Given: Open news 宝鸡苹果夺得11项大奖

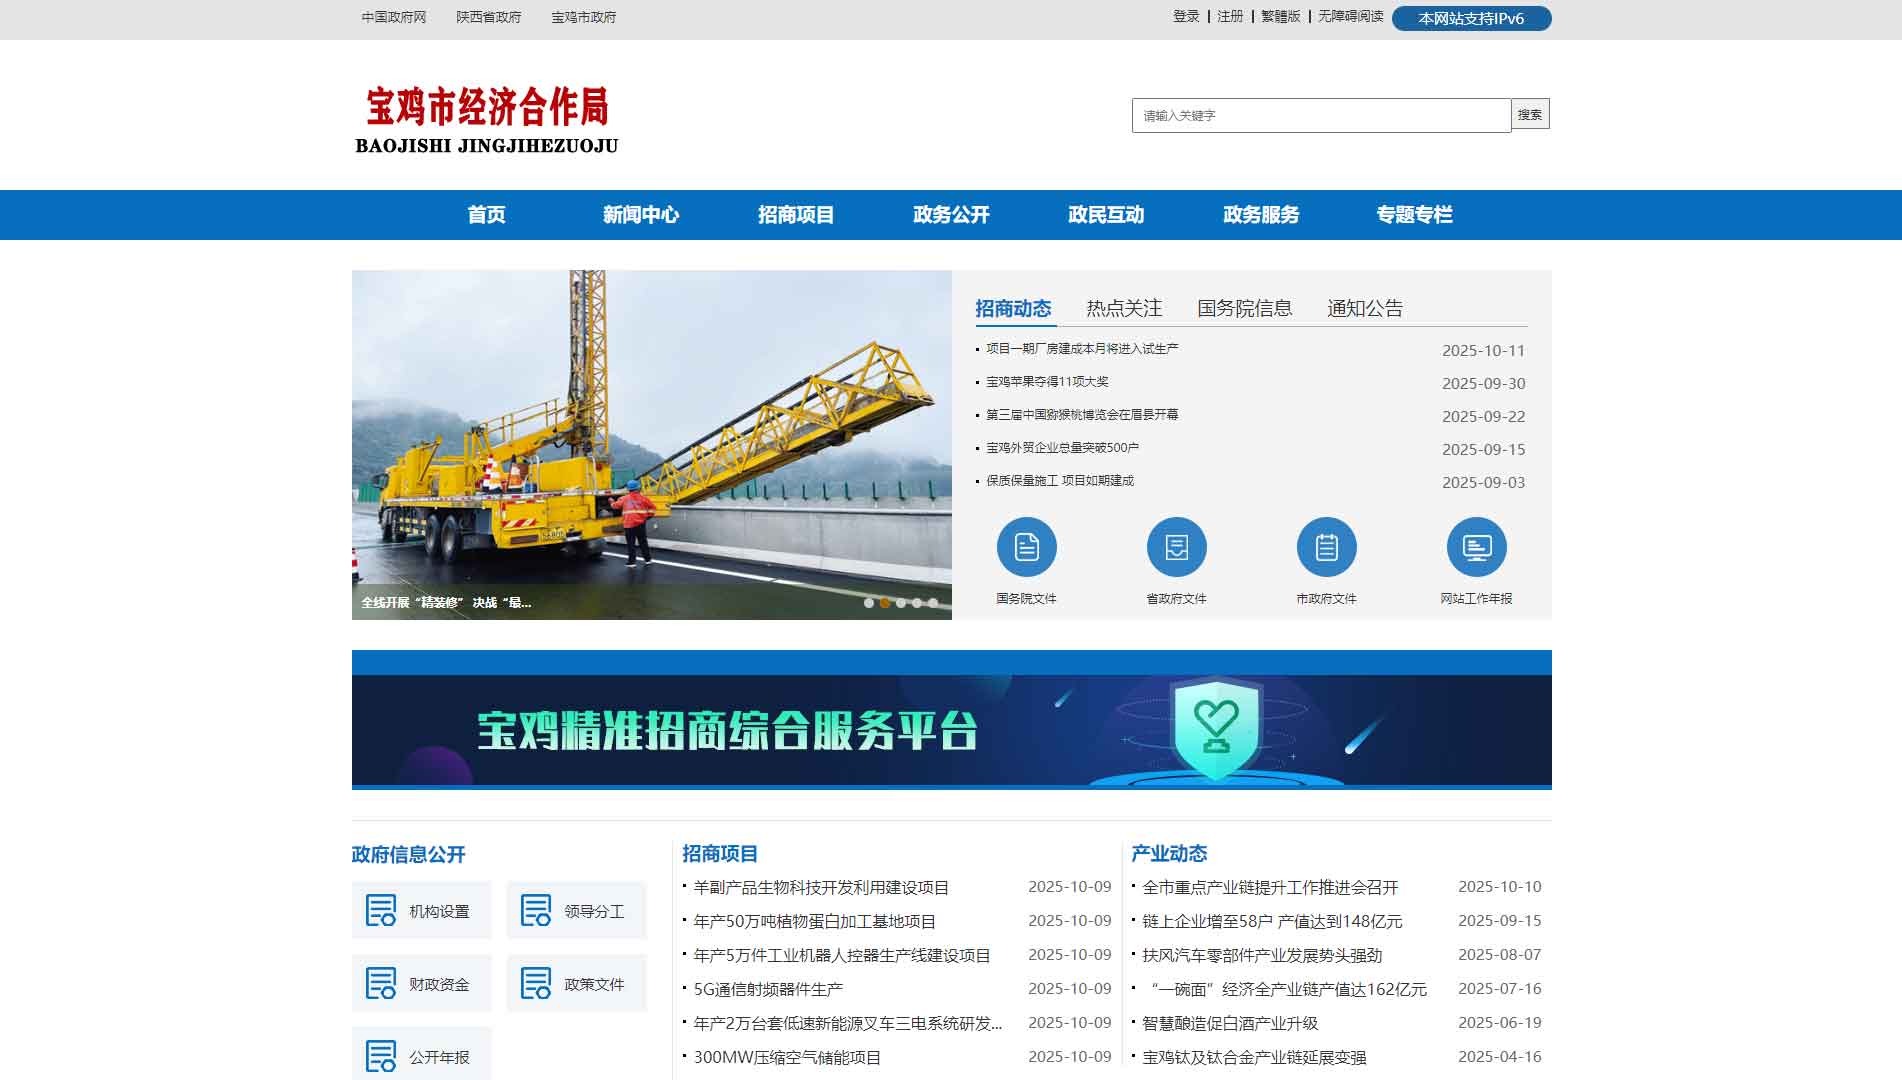Looking at the screenshot, I should coord(1047,382).
